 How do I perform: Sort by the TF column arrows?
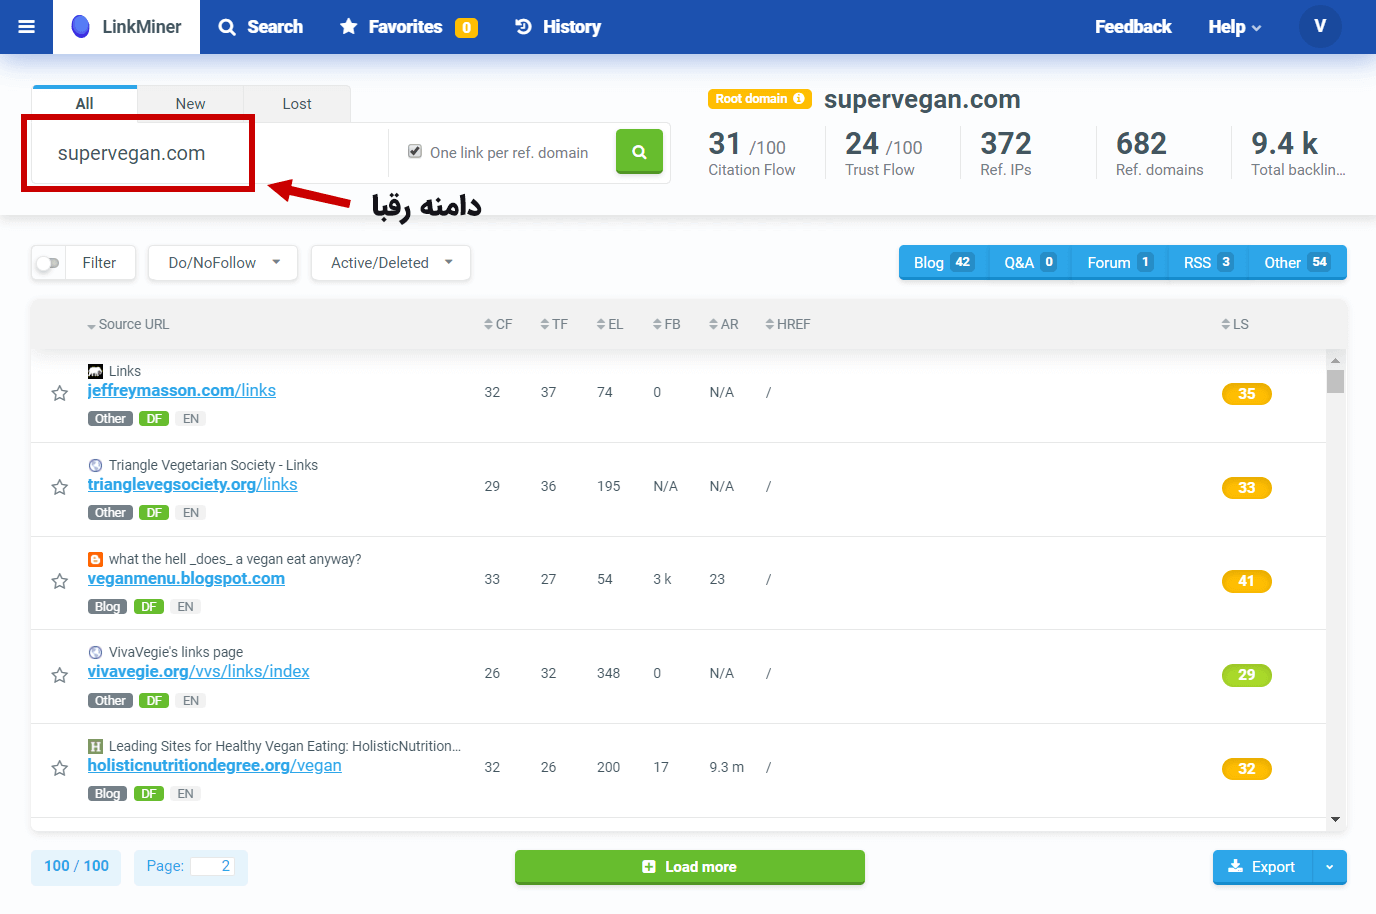[x=544, y=324]
